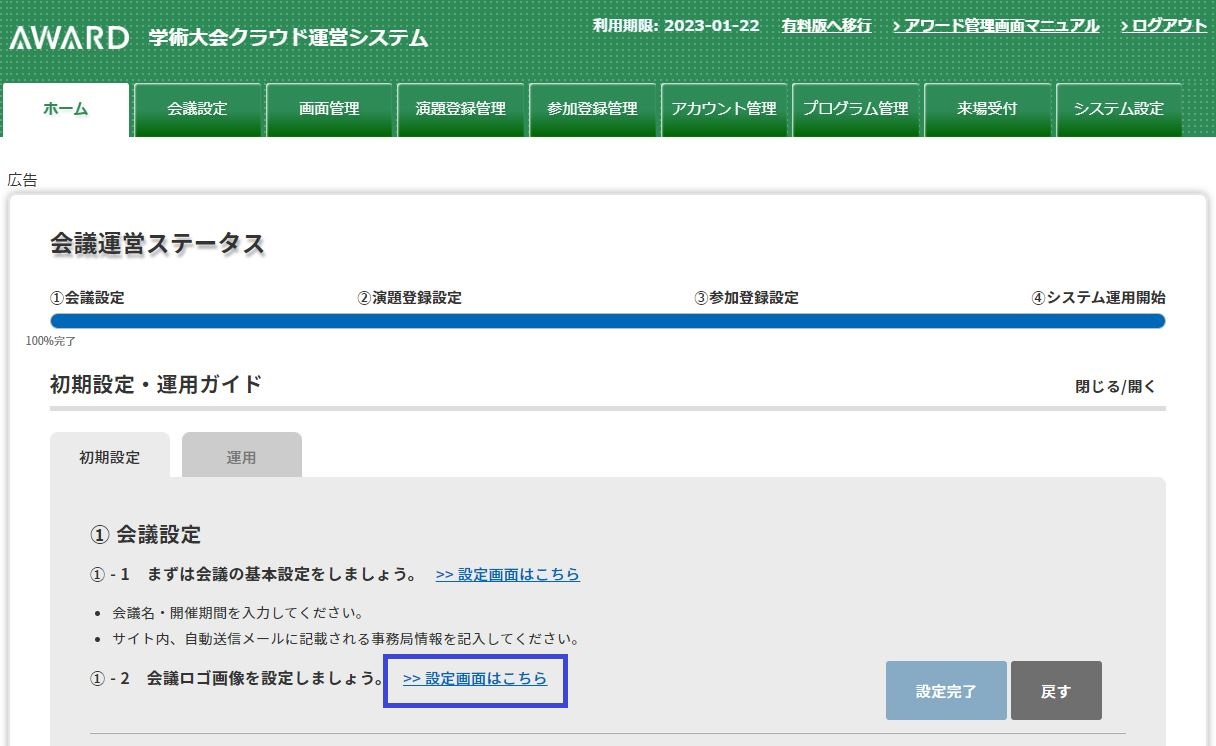Click the AWARD logo
This screenshot has width=1216, height=746.
click(x=69, y=38)
